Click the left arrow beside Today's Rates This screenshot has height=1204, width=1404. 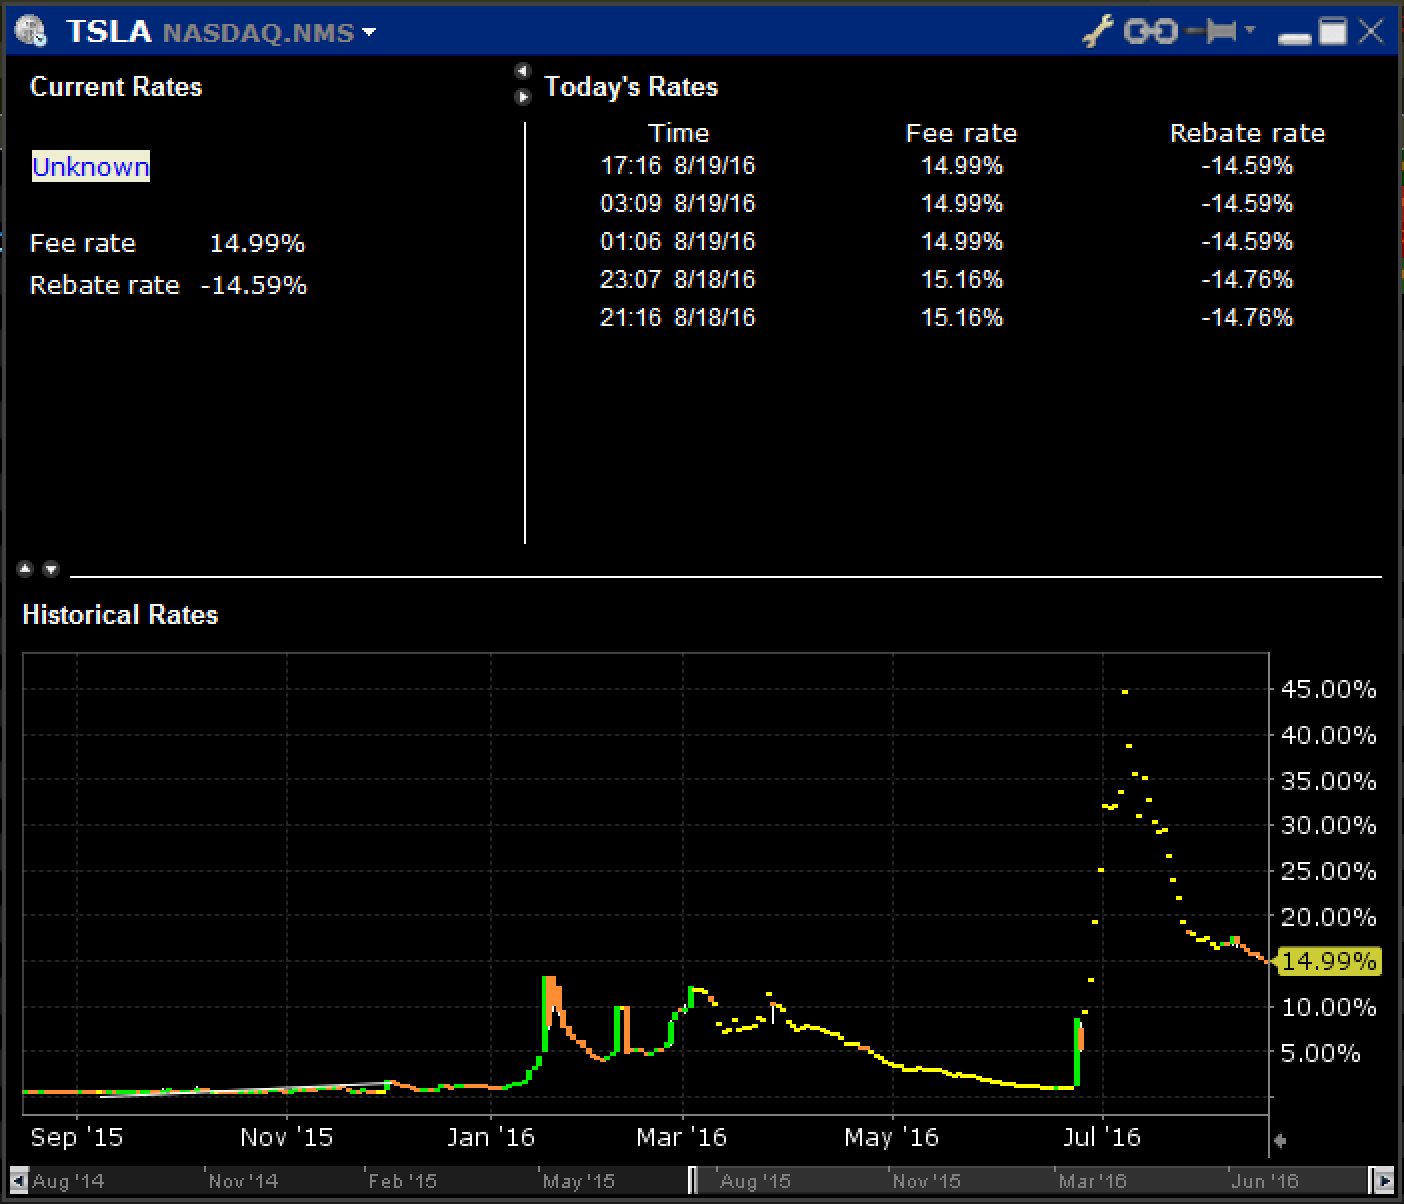pyautogui.click(x=522, y=71)
